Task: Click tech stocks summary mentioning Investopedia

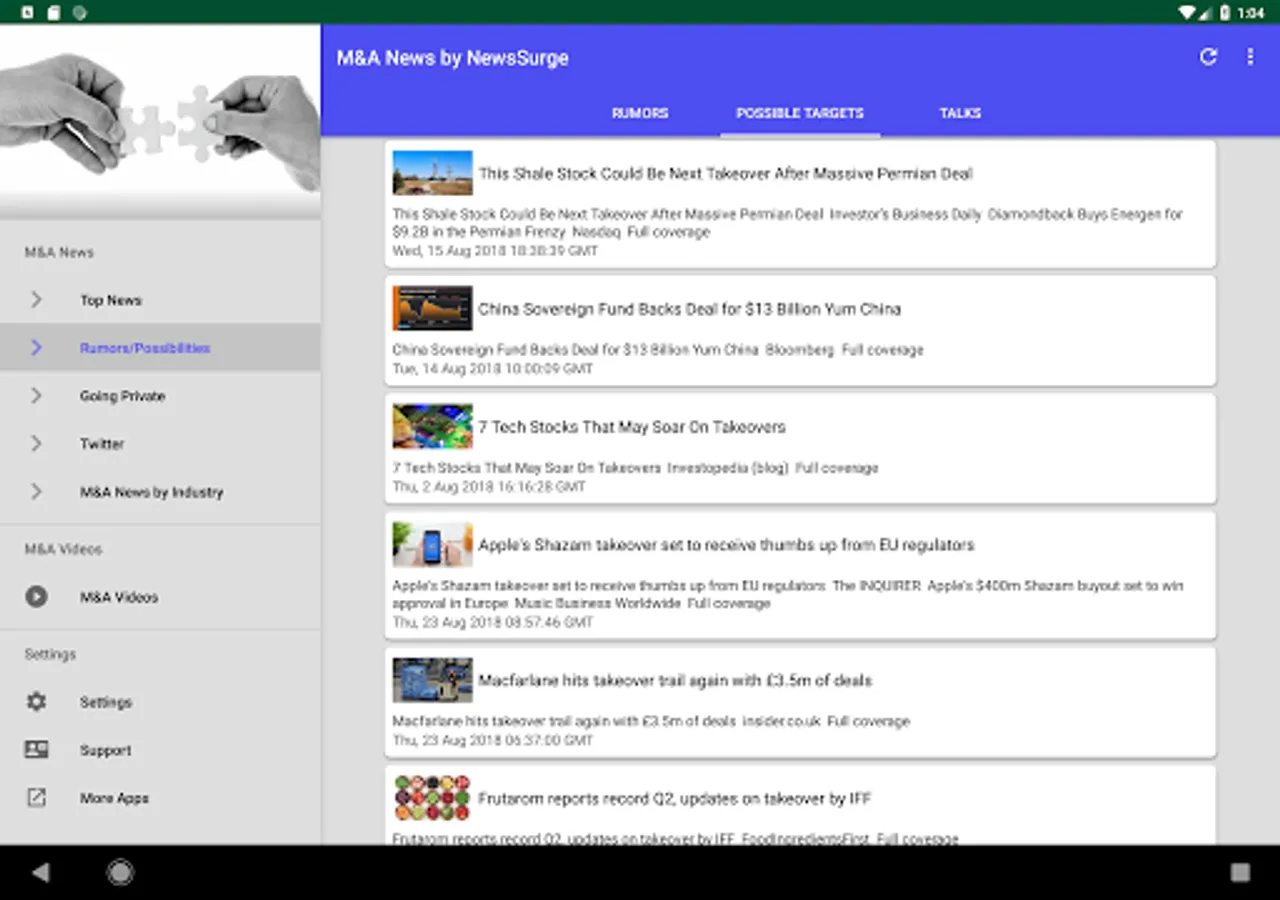Action: (635, 467)
